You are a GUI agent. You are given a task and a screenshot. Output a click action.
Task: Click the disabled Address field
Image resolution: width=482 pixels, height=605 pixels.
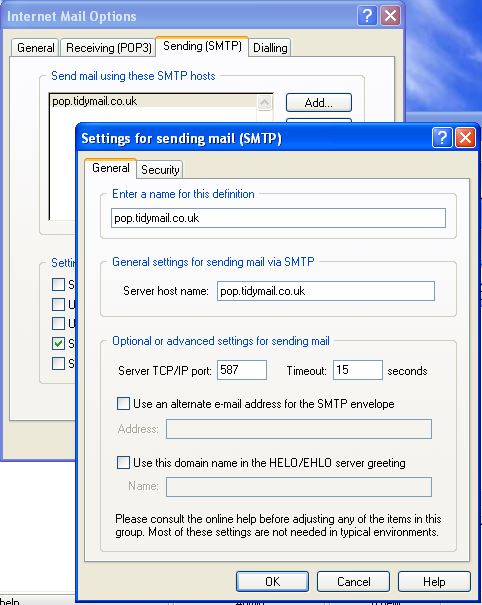click(x=299, y=429)
